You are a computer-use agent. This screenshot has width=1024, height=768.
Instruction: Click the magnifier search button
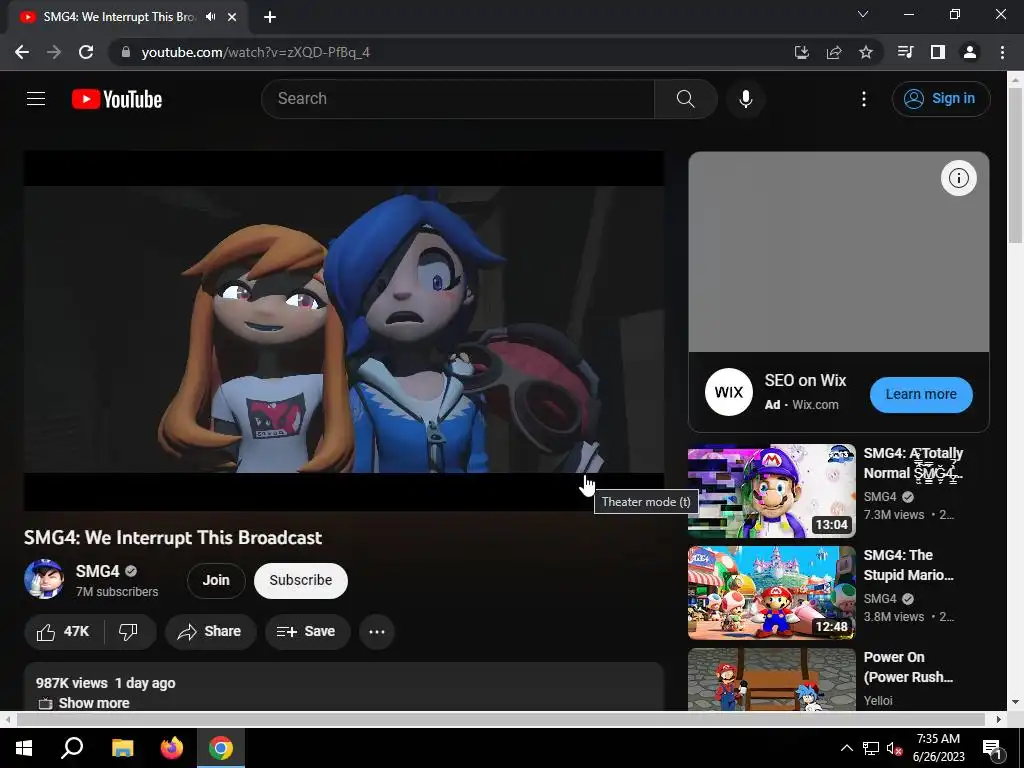[685, 99]
